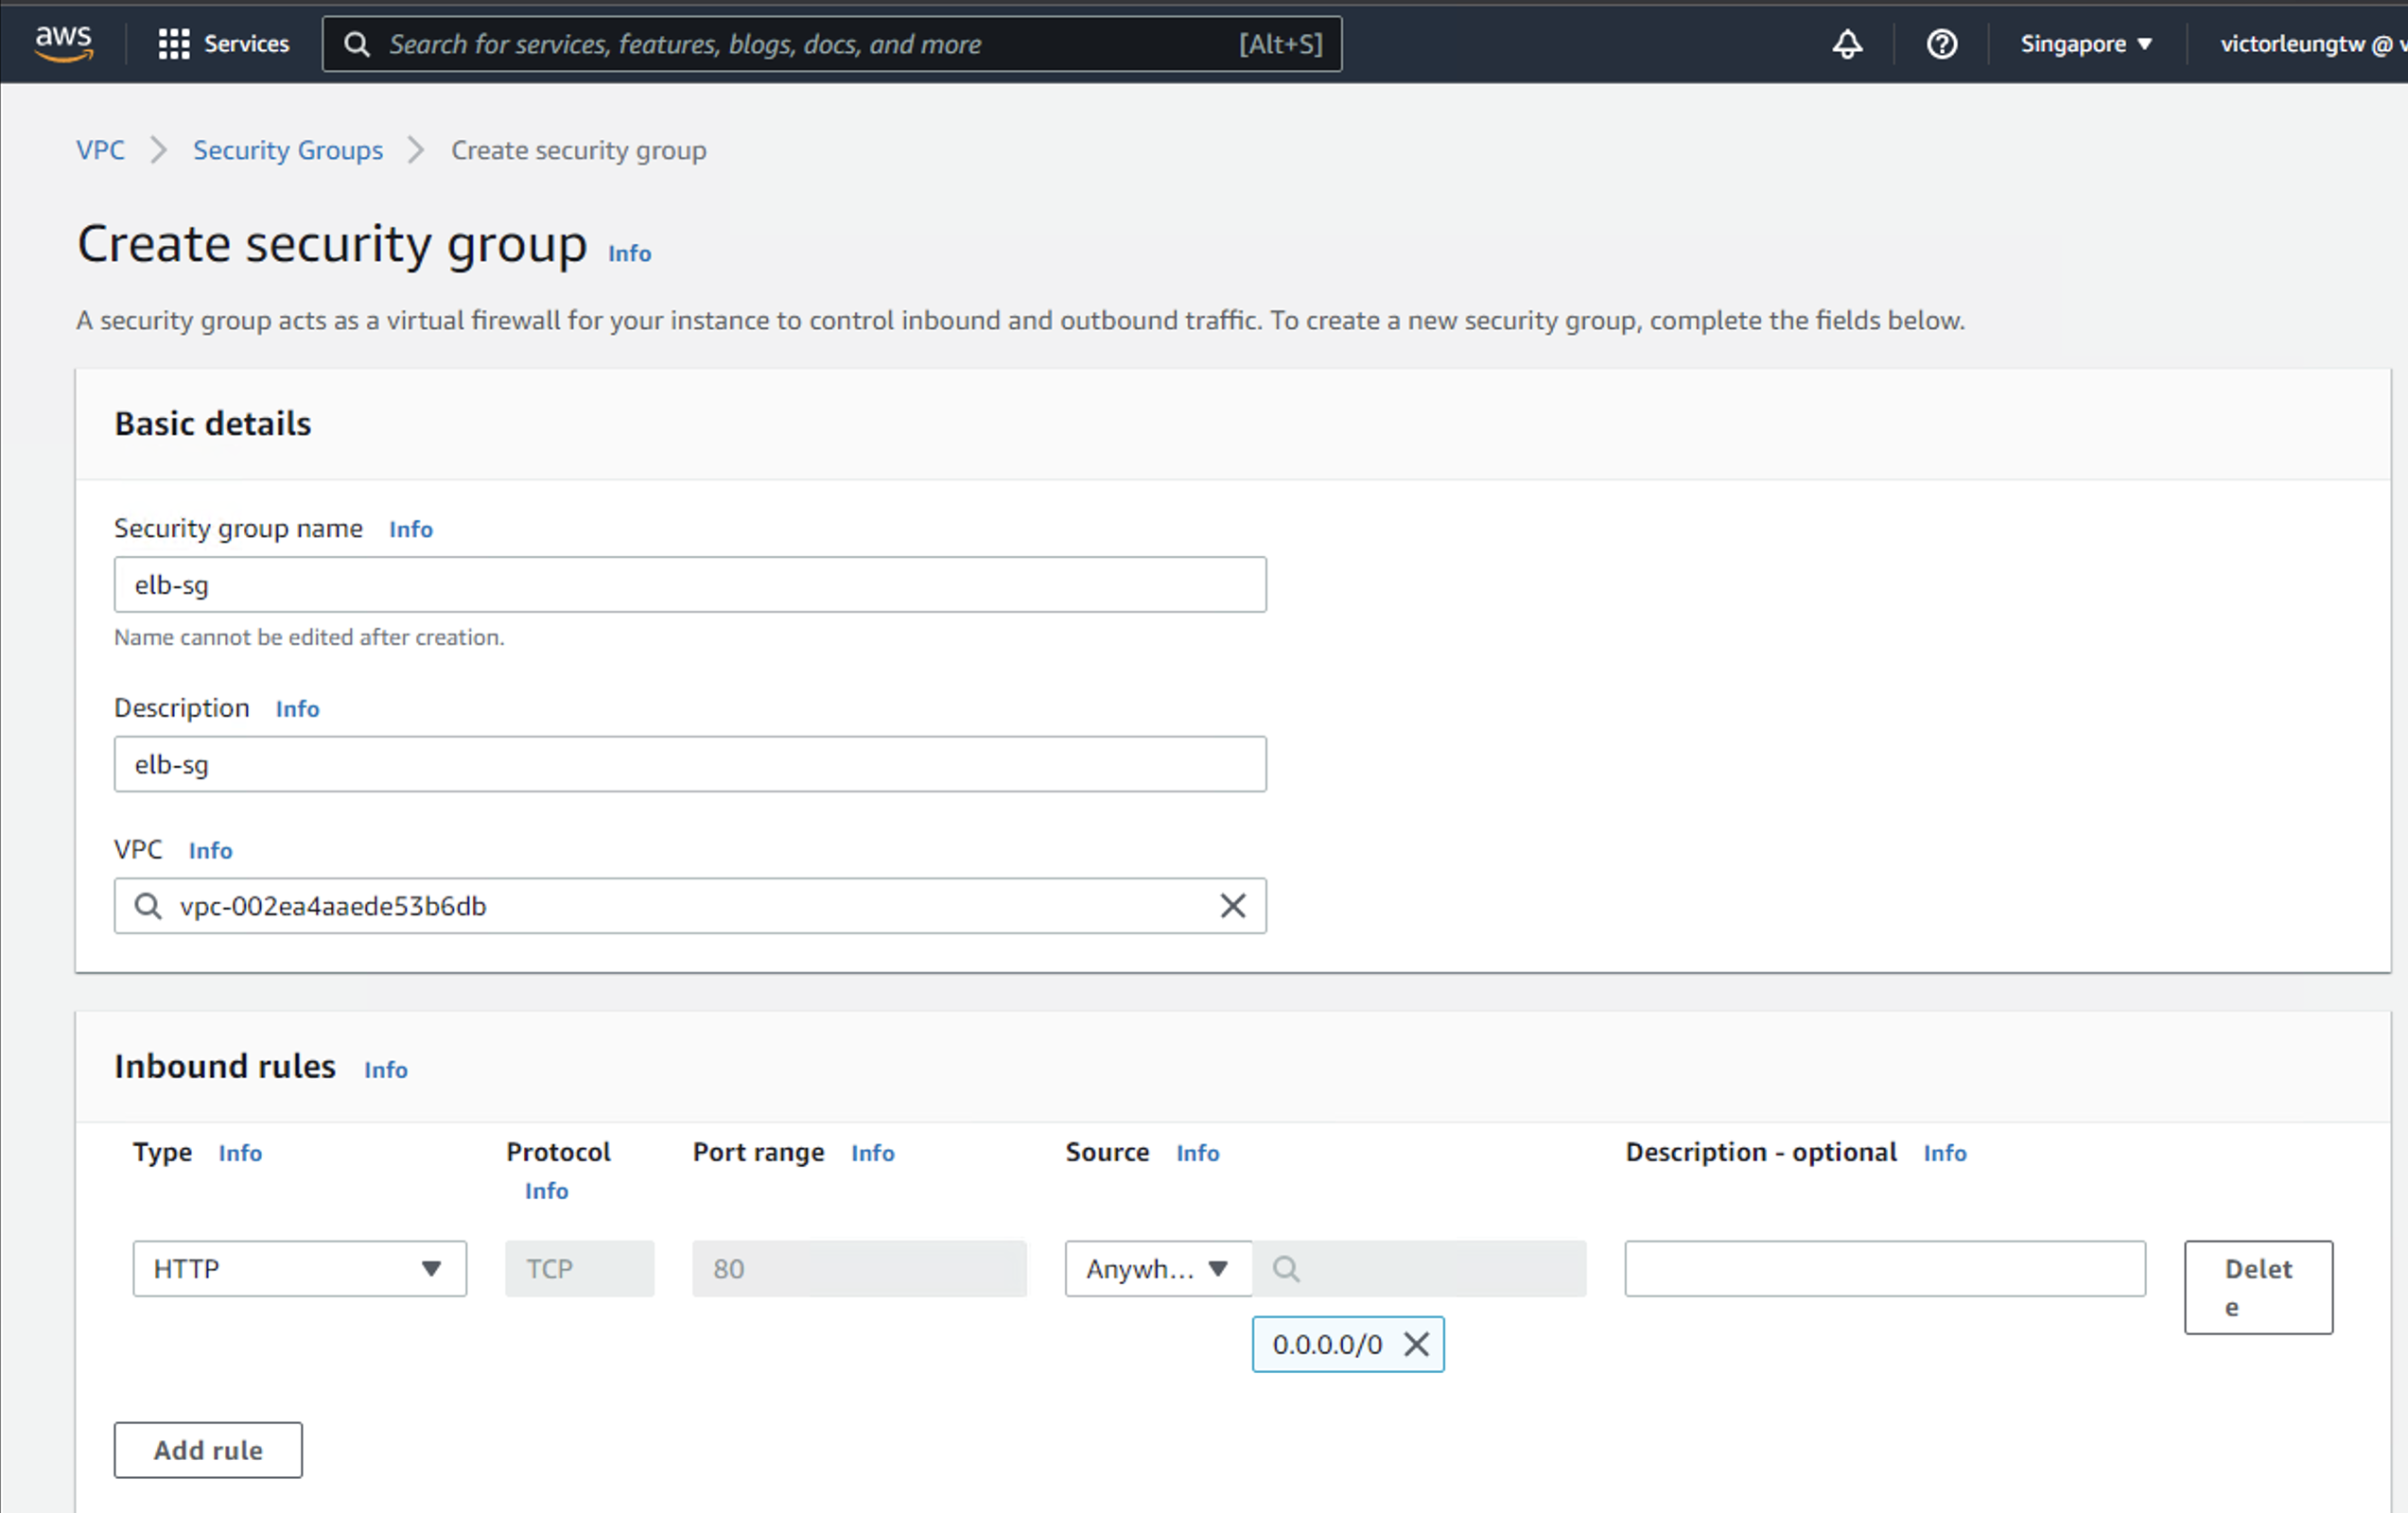Screen dimensions: 2408x1513
Task: Open Info for Inbound rules heading
Action: point(385,1070)
